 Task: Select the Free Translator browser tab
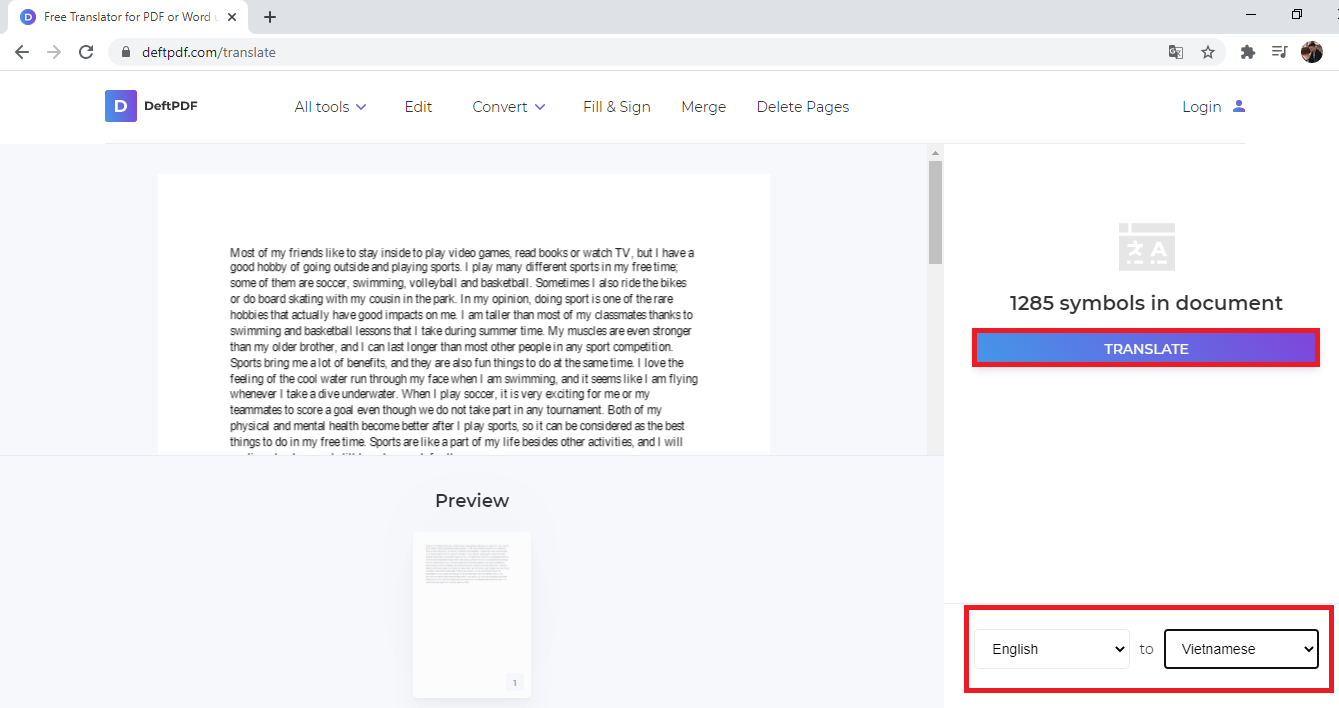tap(130, 17)
